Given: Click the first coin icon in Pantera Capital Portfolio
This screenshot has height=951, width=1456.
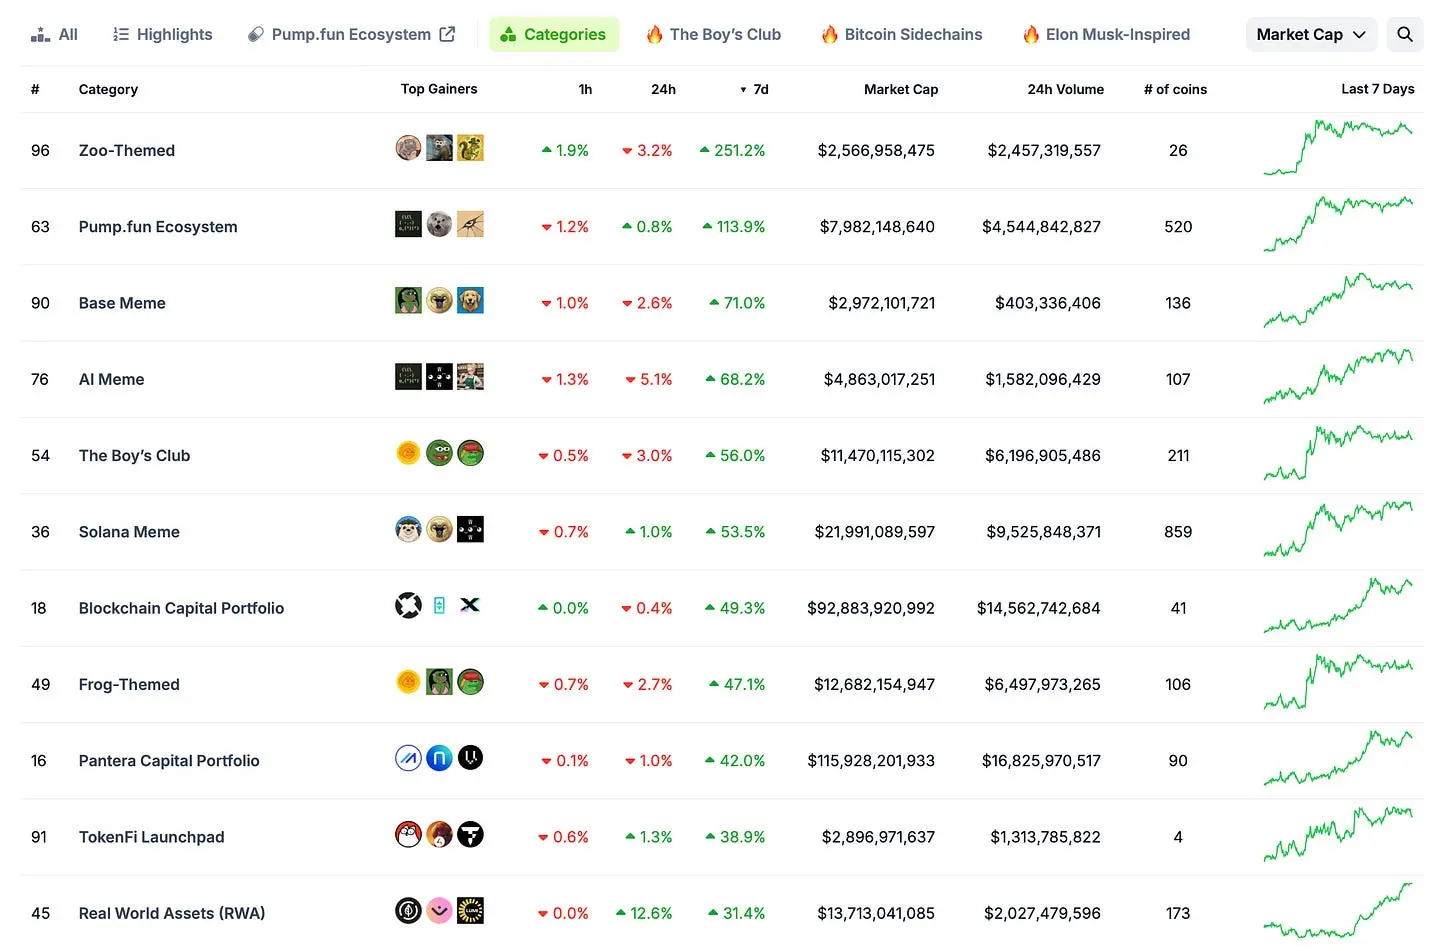Looking at the screenshot, I should (x=408, y=758).
